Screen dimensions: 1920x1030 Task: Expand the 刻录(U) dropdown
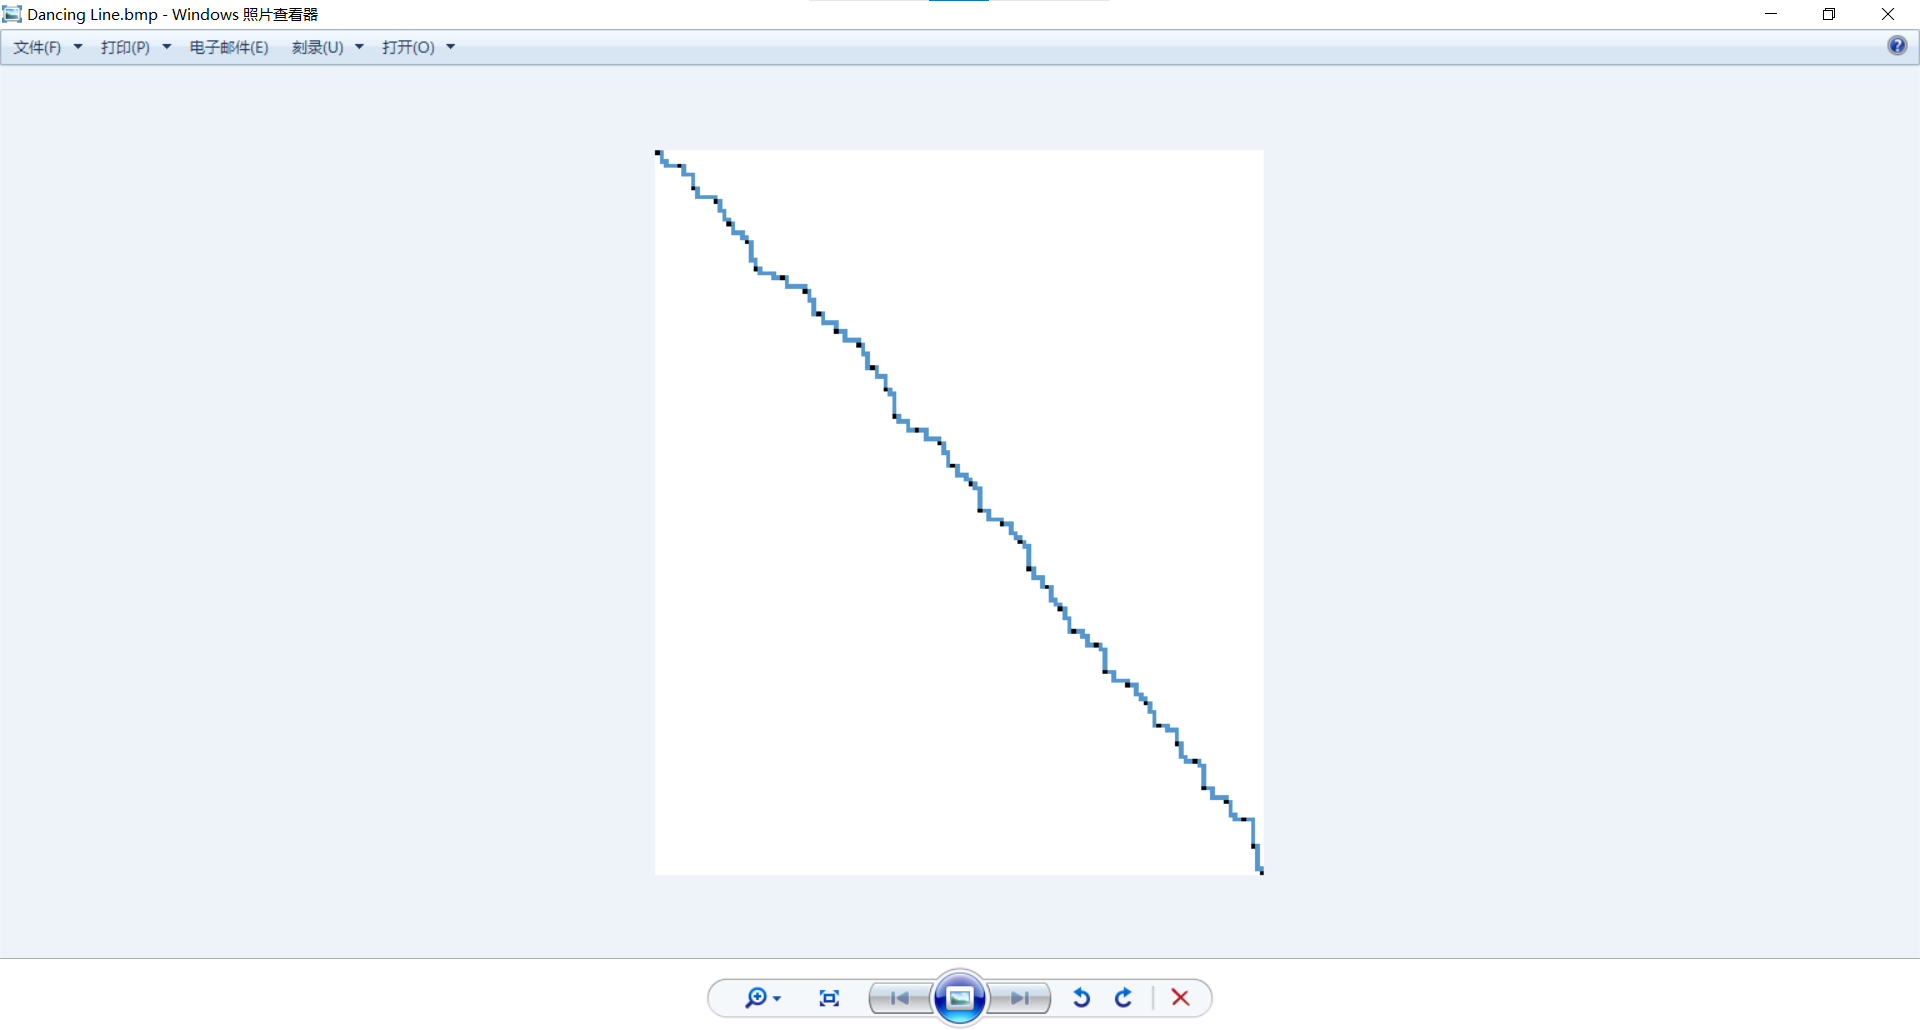coord(327,47)
